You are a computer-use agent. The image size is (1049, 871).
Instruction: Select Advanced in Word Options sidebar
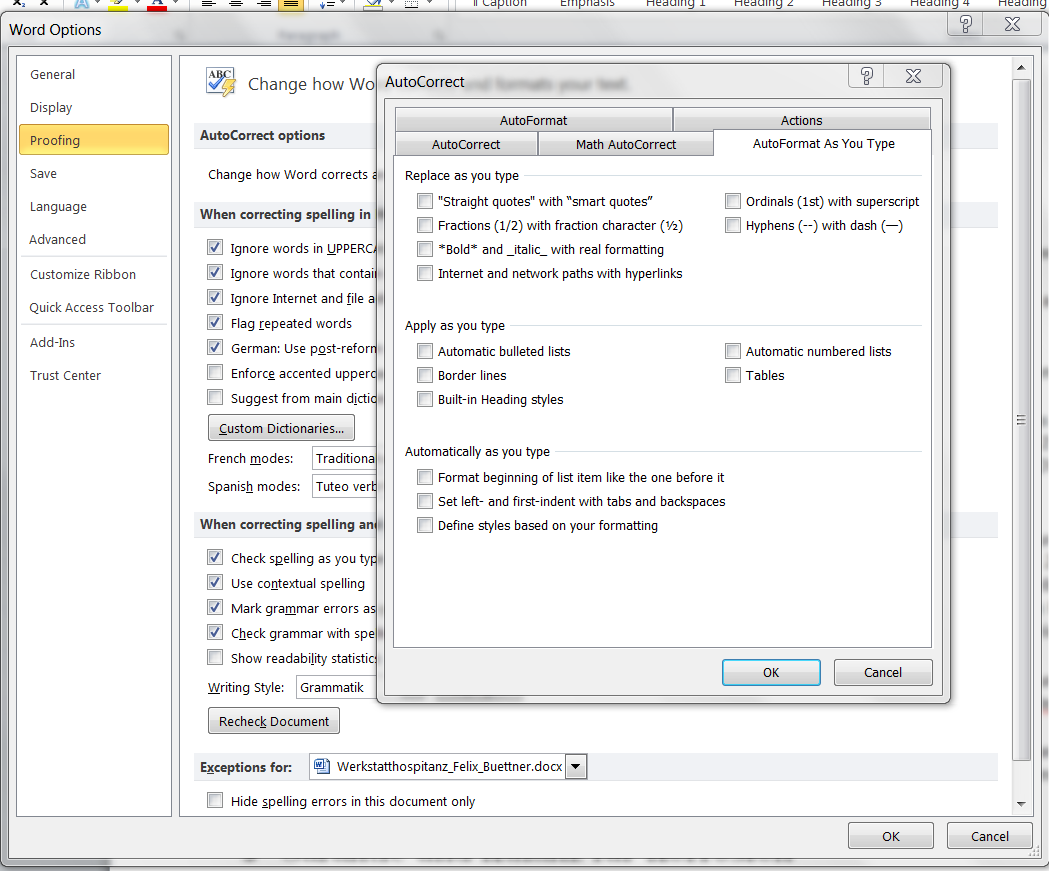pos(58,240)
